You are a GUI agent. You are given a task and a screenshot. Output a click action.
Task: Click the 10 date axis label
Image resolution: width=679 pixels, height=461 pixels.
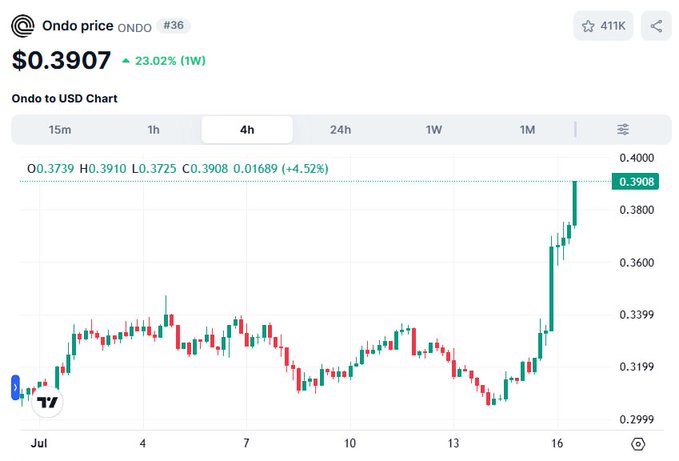350,443
